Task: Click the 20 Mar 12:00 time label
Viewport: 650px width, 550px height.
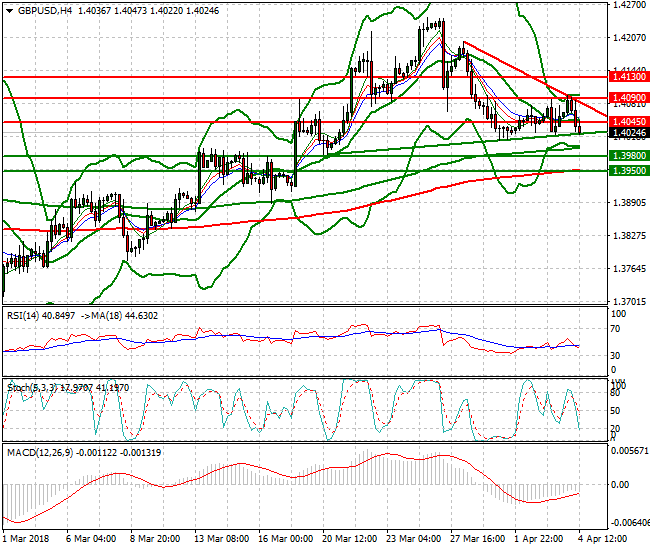Action: coord(349,539)
